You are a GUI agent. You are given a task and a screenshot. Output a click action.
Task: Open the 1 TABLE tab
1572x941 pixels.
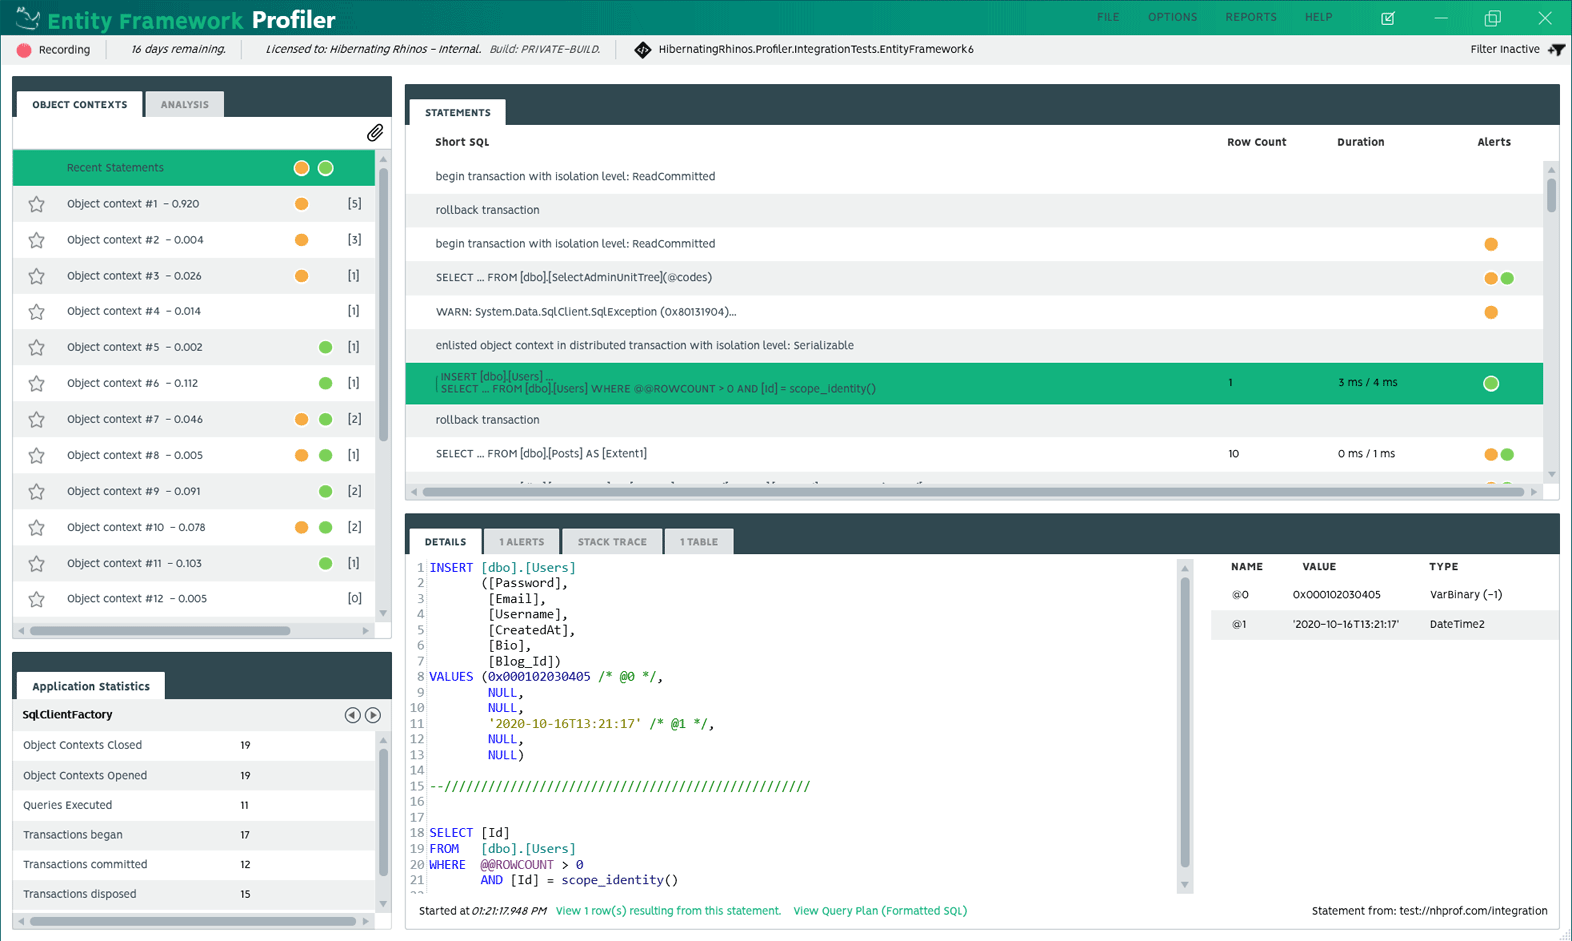point(699,541)
